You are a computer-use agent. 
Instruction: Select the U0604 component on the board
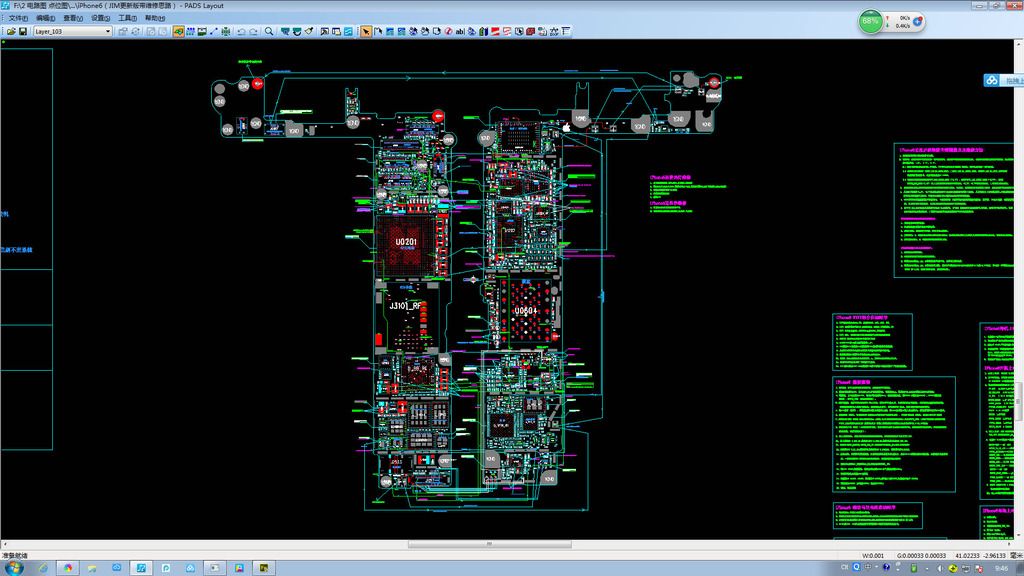(526, 312)
